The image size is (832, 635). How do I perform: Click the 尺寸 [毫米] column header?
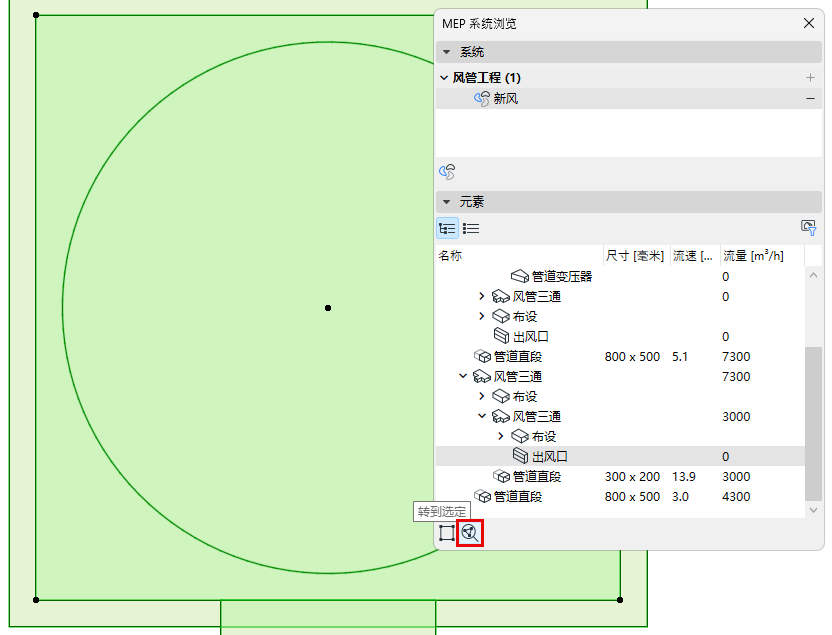[x=636, y=256]
